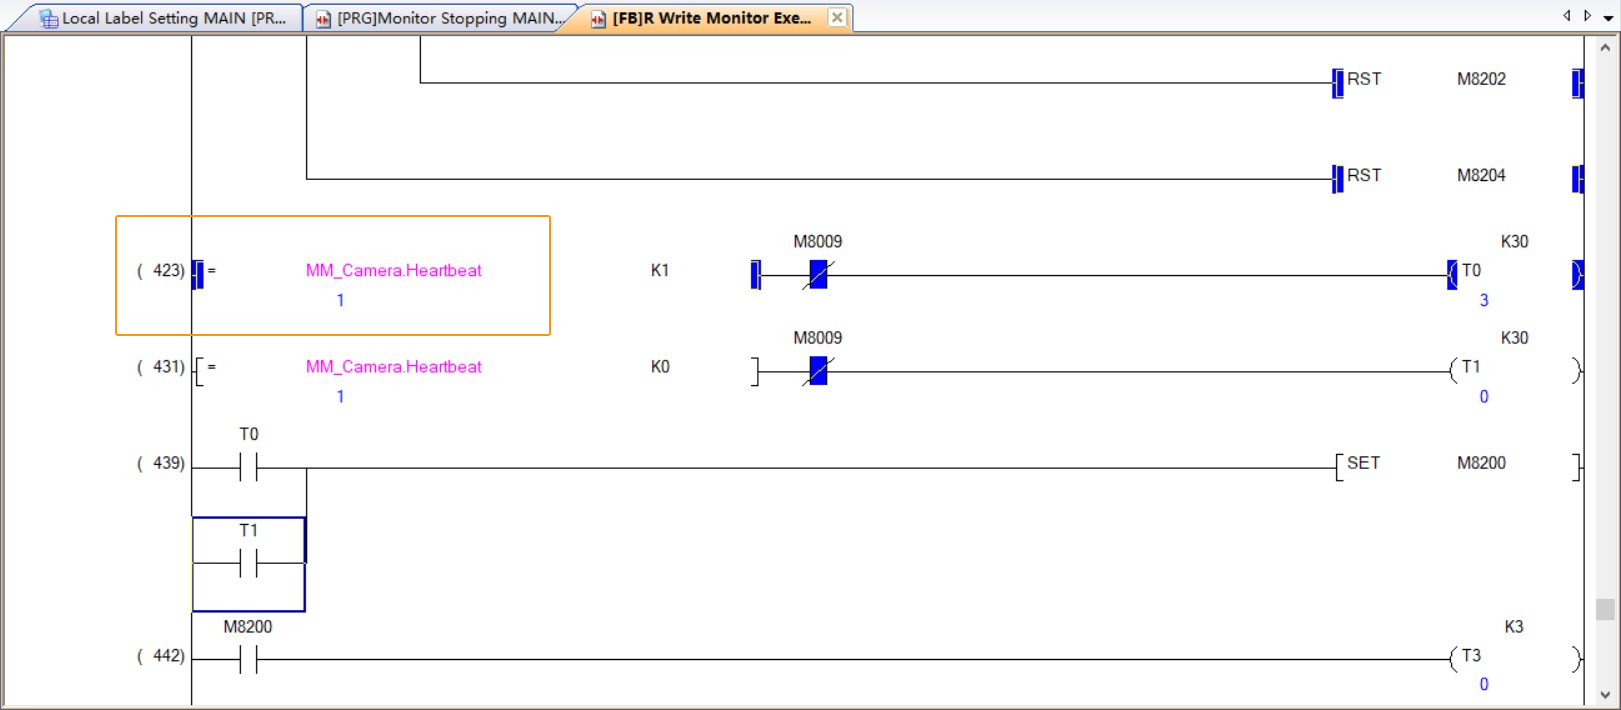This screenshot has width=1621, height=710.
Task: Show next tabs with right arrow
Action: [1587, 16]
